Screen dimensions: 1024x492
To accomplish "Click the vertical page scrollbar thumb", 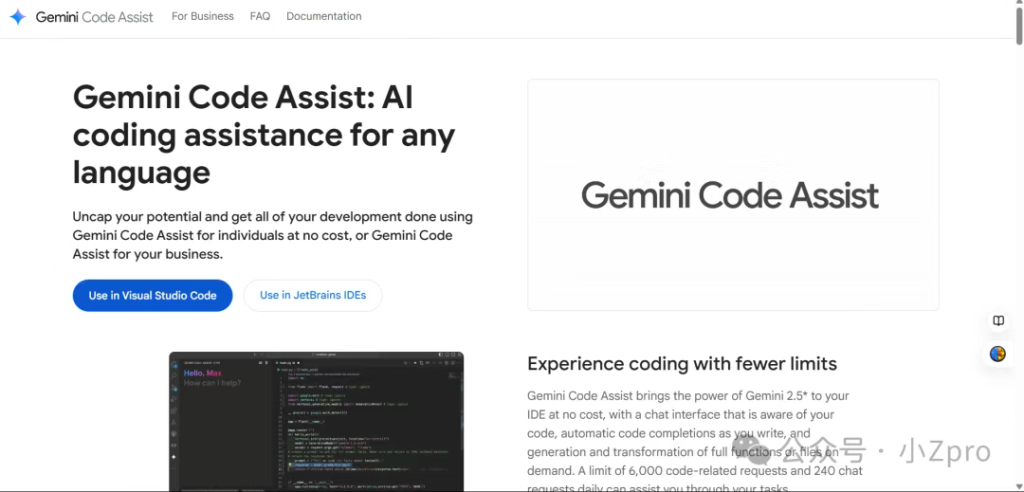I will click(1019, 24).
